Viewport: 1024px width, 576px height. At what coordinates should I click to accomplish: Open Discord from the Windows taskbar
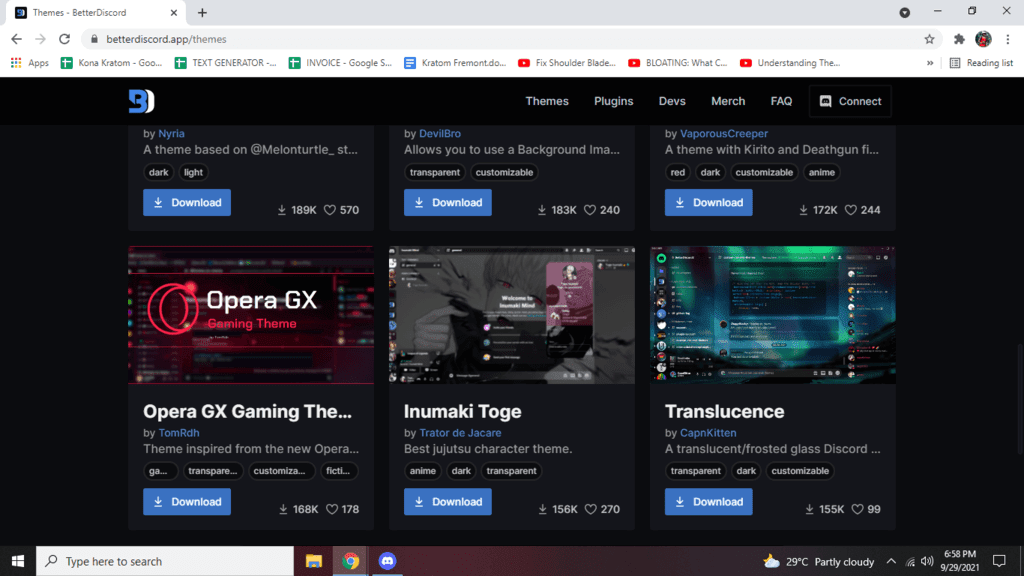point(387,561)
